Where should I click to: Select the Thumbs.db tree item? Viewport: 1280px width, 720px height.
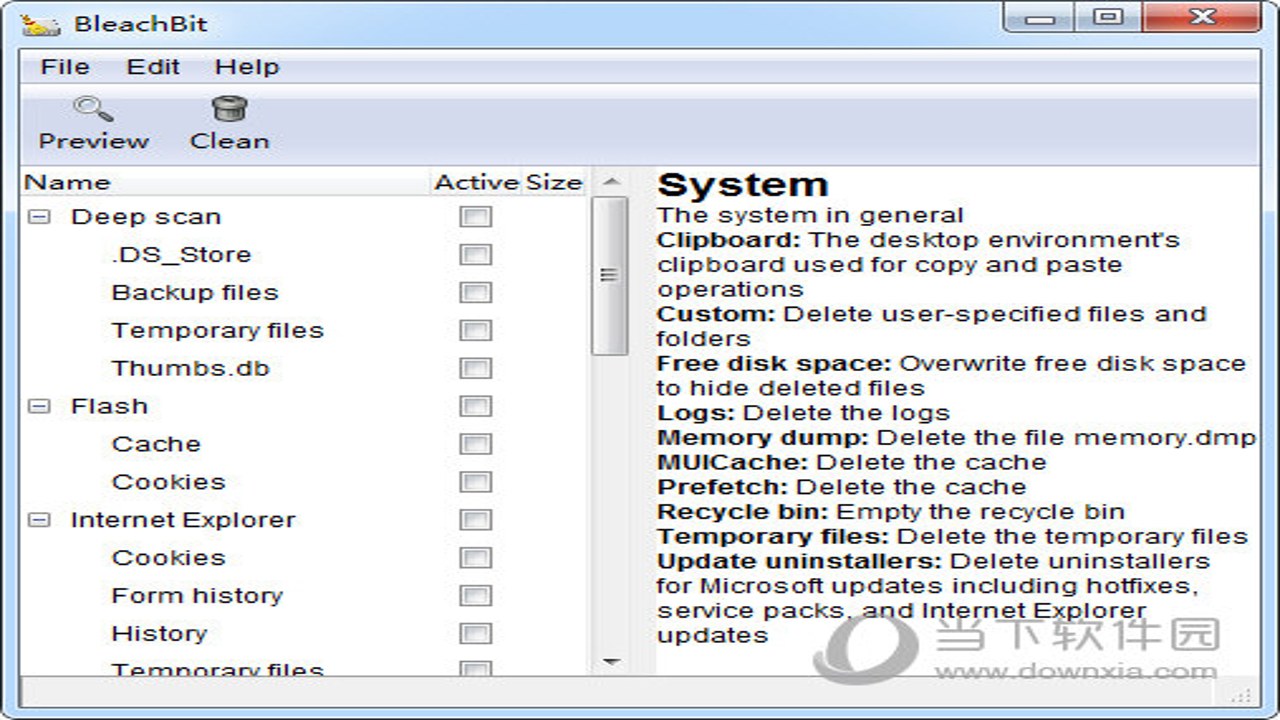coord(191,369)
